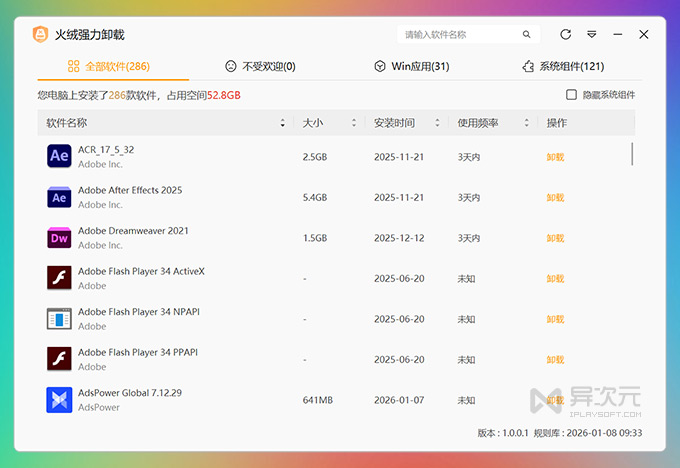Click the Win应用 cube icon
This screenshot has width=680, height=468.
(380, 66)
